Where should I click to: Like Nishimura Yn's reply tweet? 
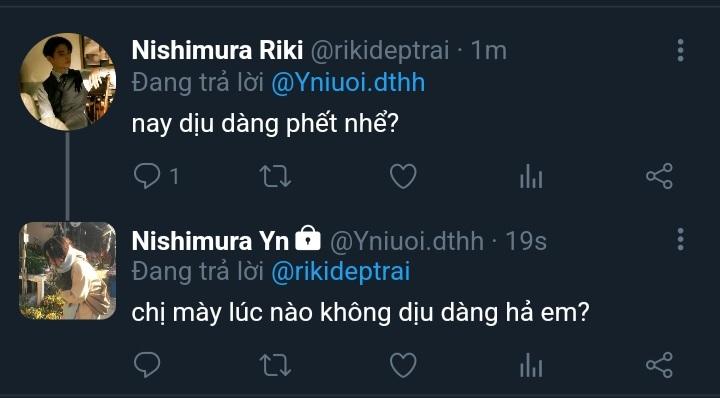click(403, 365)
